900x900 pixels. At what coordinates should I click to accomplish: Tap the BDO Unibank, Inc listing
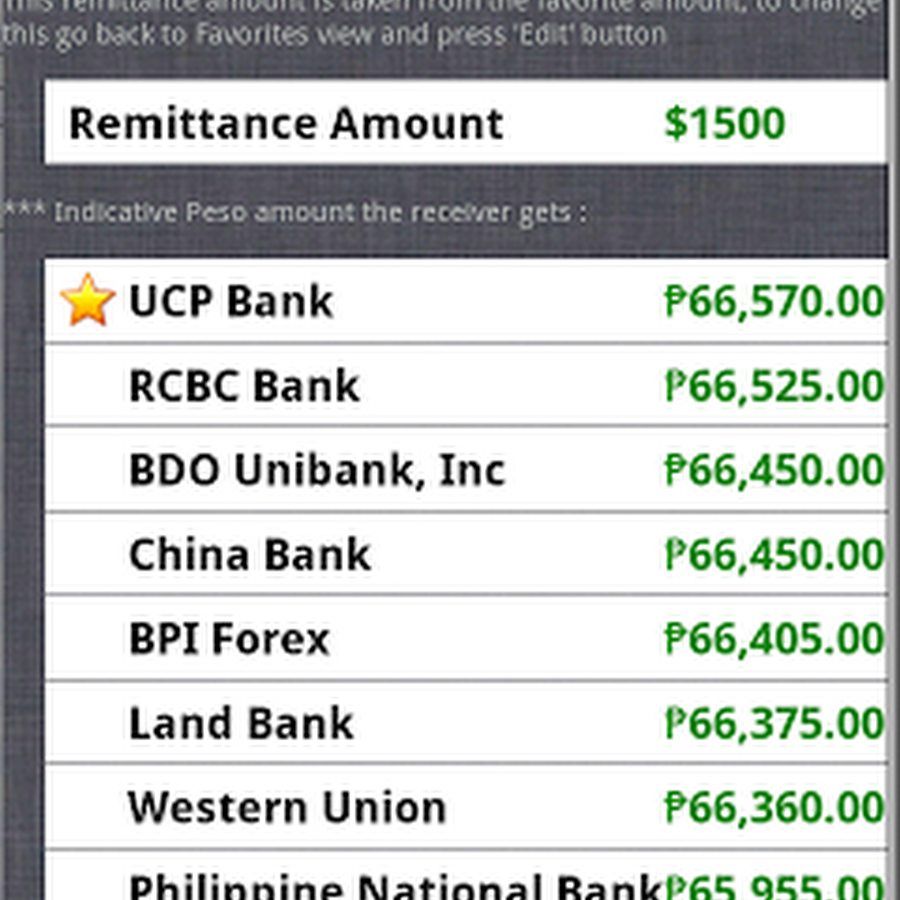point(317,470)
